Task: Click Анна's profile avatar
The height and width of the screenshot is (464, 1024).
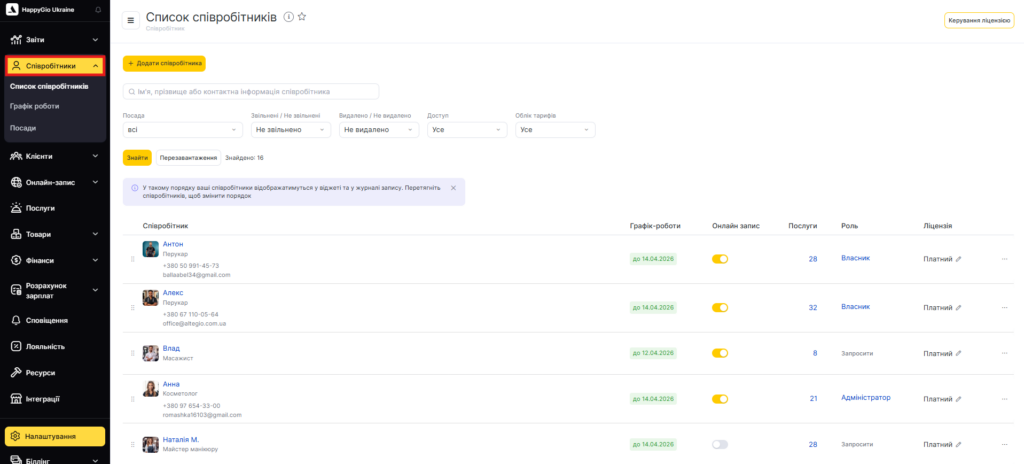Action: pos(151,389)
